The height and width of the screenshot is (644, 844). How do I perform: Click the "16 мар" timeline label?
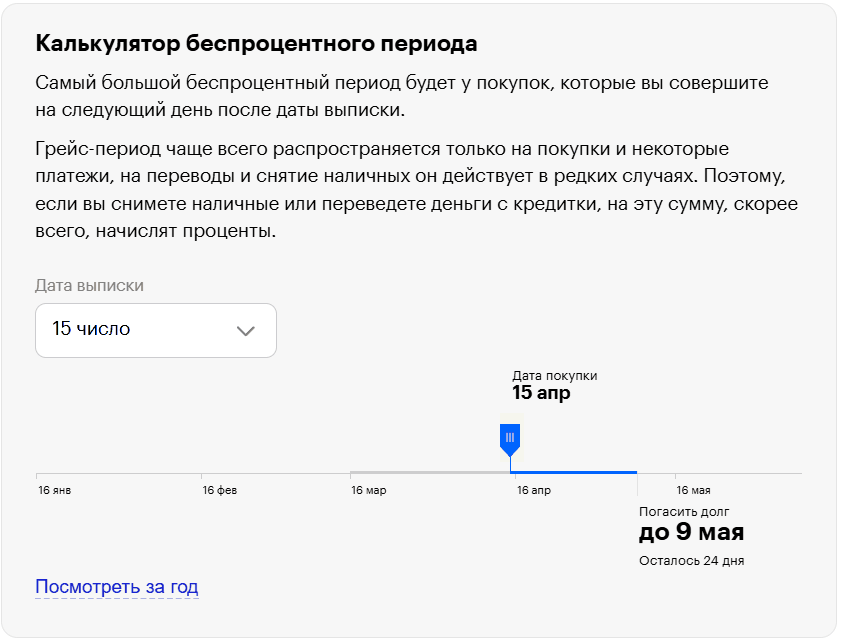point(368,491)
